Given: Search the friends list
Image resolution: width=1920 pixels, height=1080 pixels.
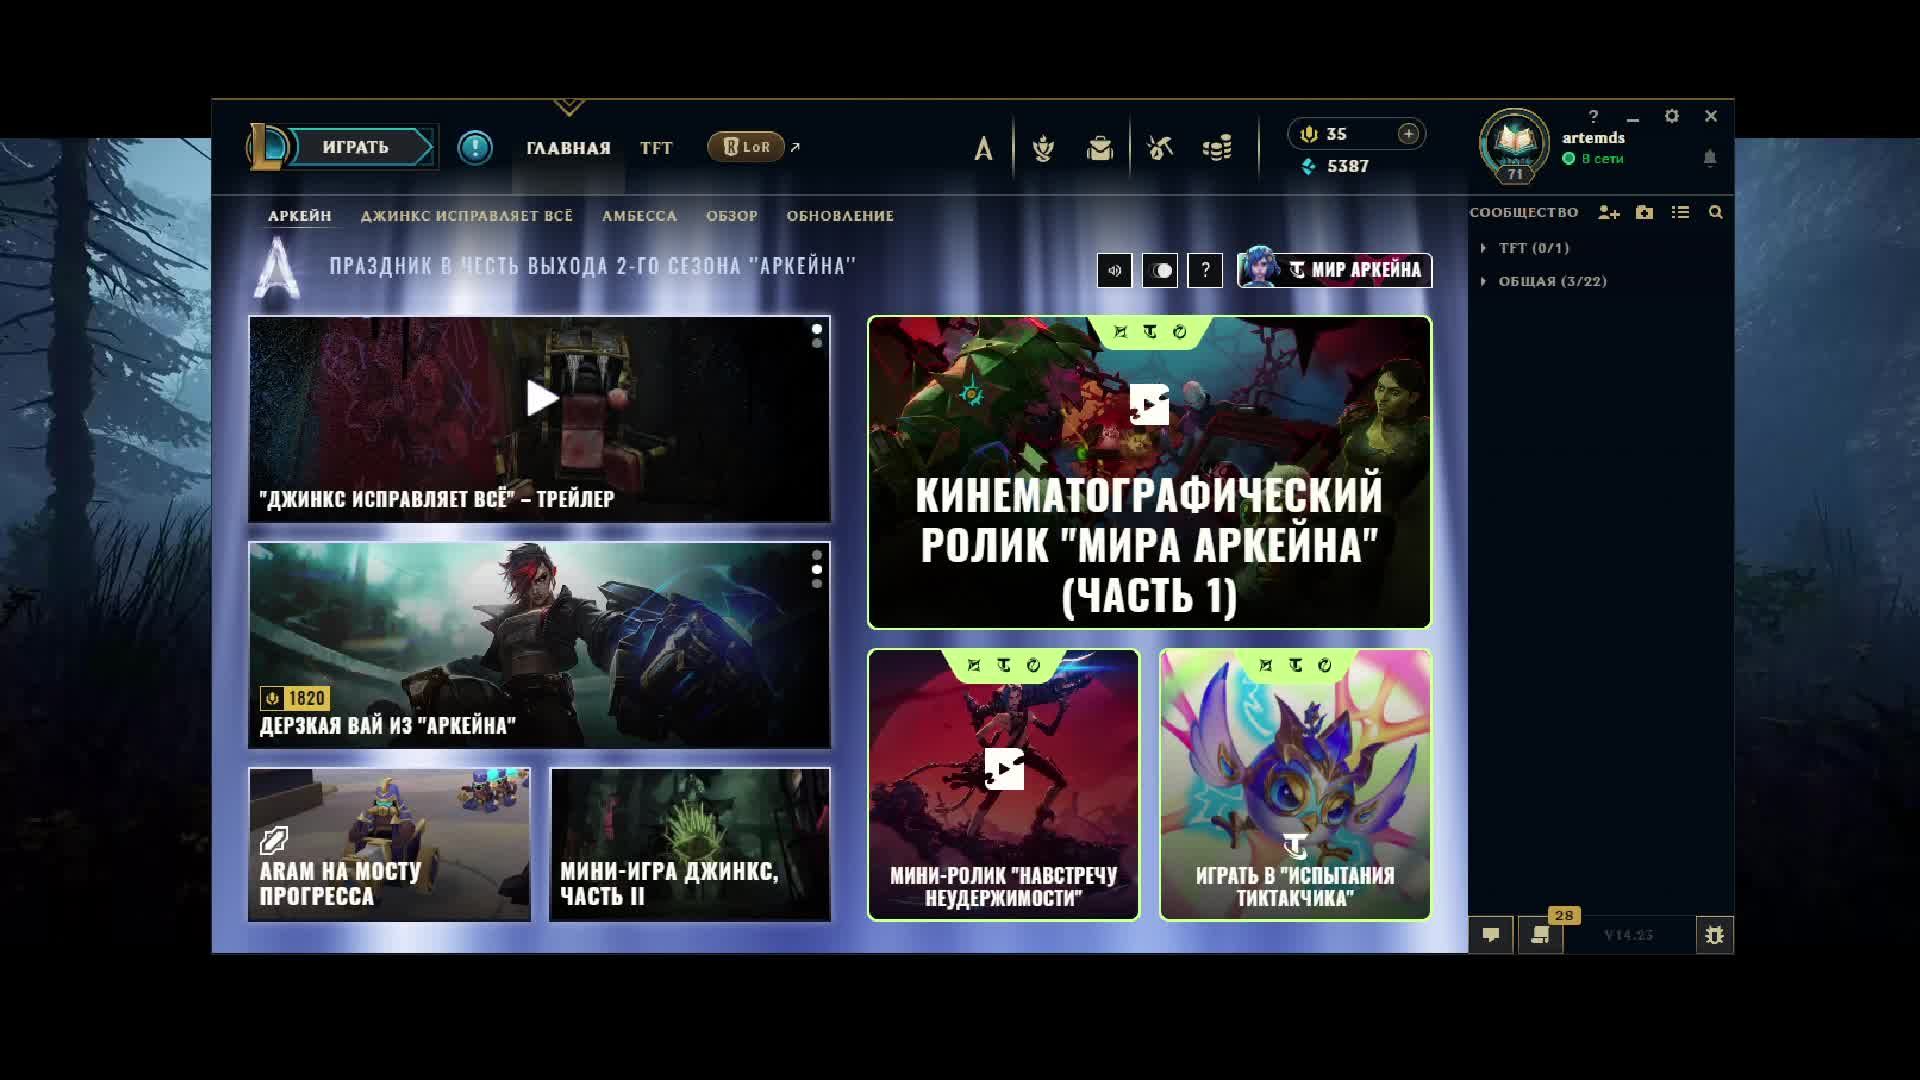Looking at the screenshot, I should coord(1716,212).
